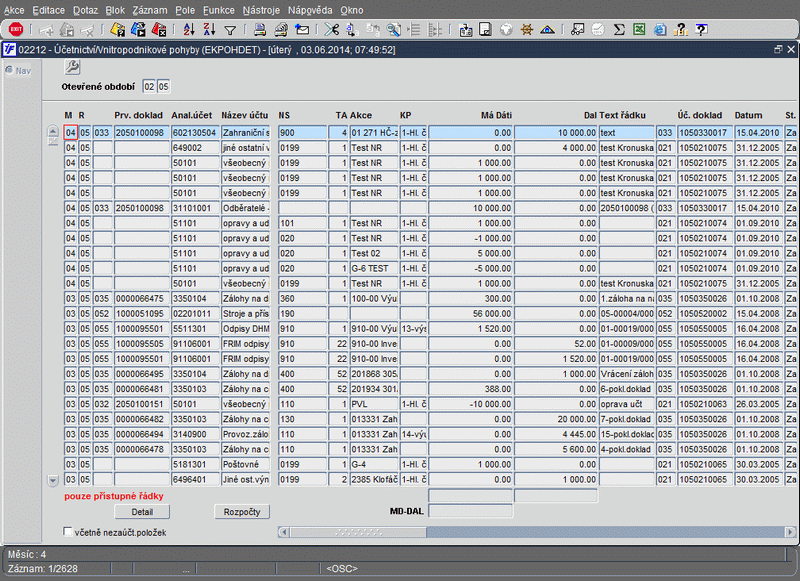
Task: Open the Funkce menu
Action: [x=218, y=8]
